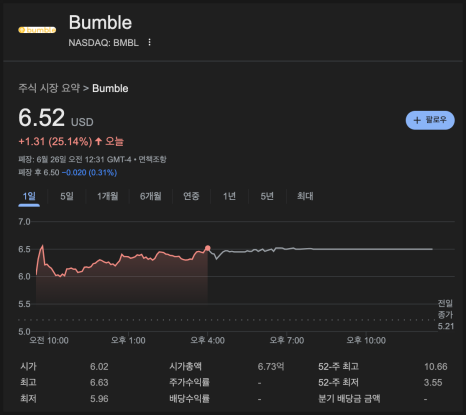Viewport: 466px width, 415px height.
Task: Click the NASDAQ: BMBL ticker text
Action: [103, 43]
